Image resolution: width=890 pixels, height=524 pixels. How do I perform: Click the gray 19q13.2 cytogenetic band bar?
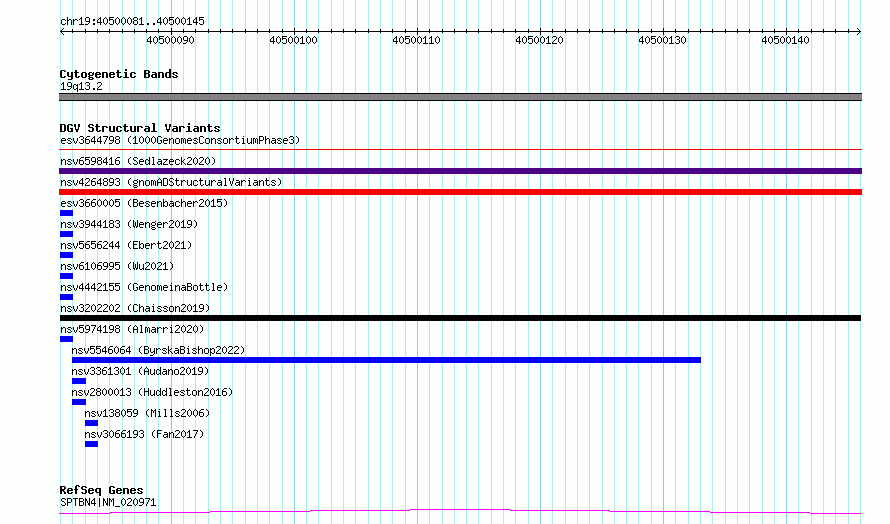click(x=460, y=97)
